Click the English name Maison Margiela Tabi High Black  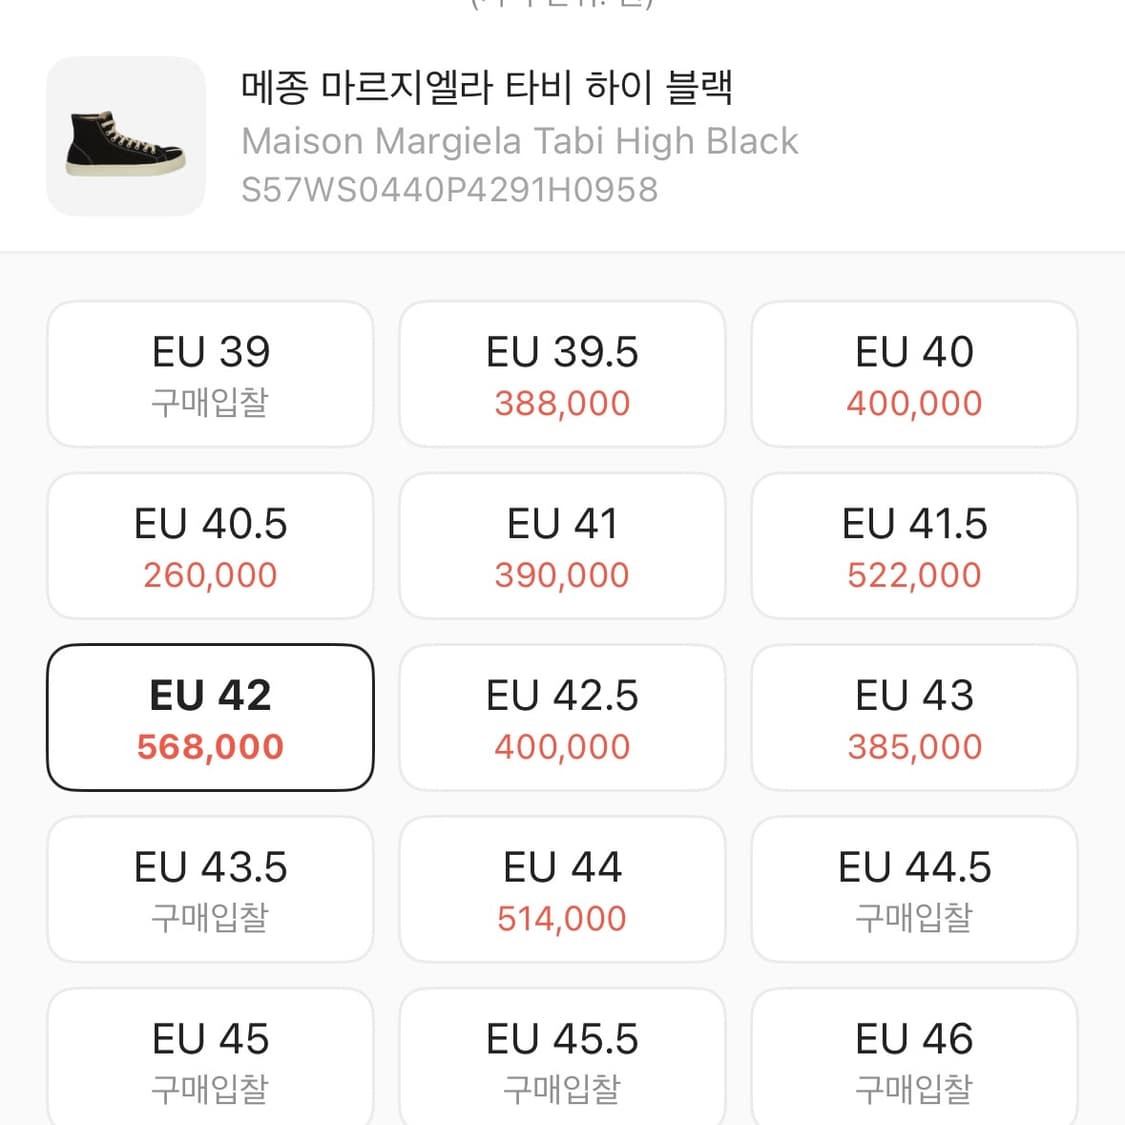pyautogui.click(x=518, y=140)
